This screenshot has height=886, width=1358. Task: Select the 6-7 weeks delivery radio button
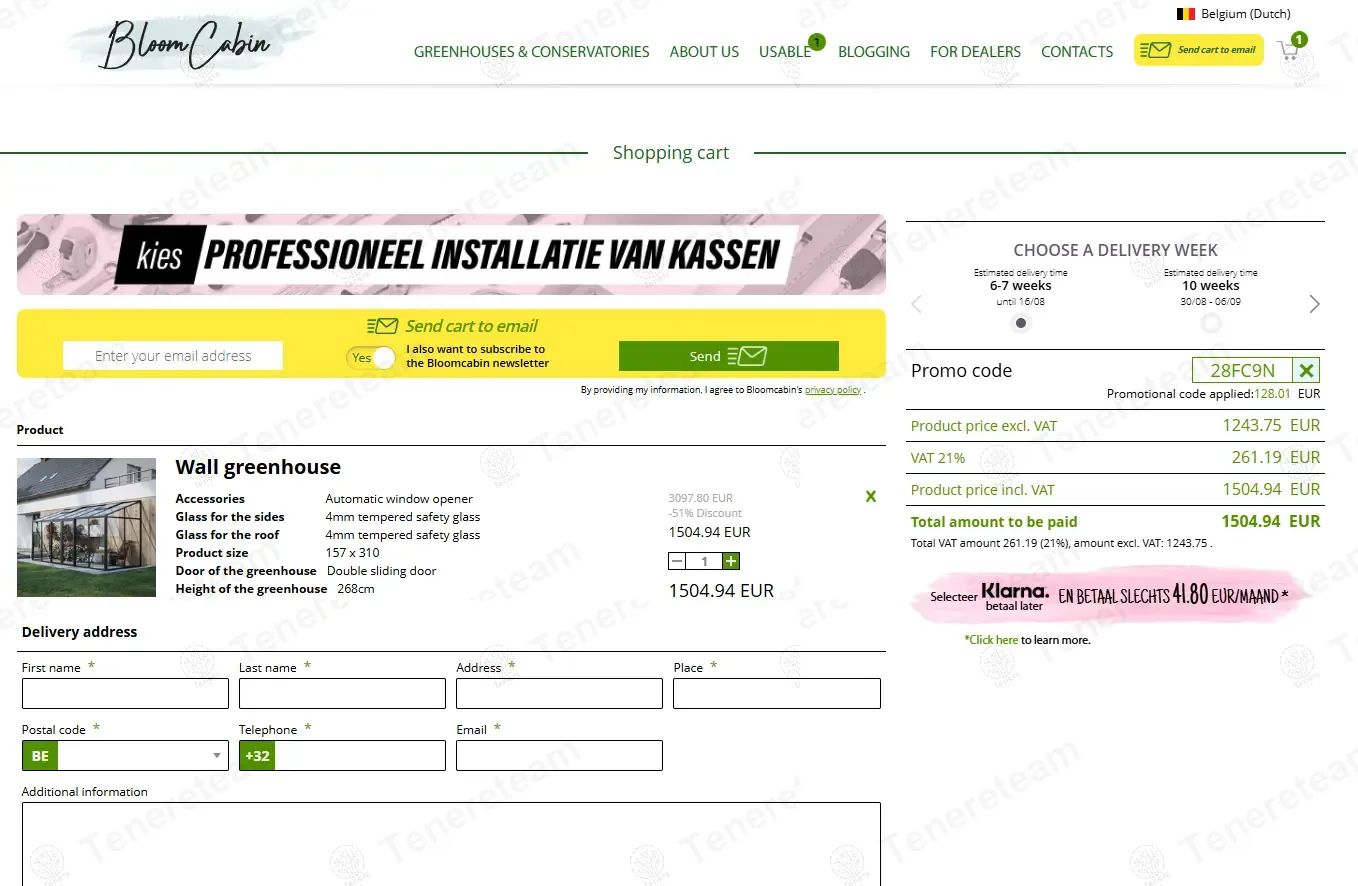coord(1021,323)
